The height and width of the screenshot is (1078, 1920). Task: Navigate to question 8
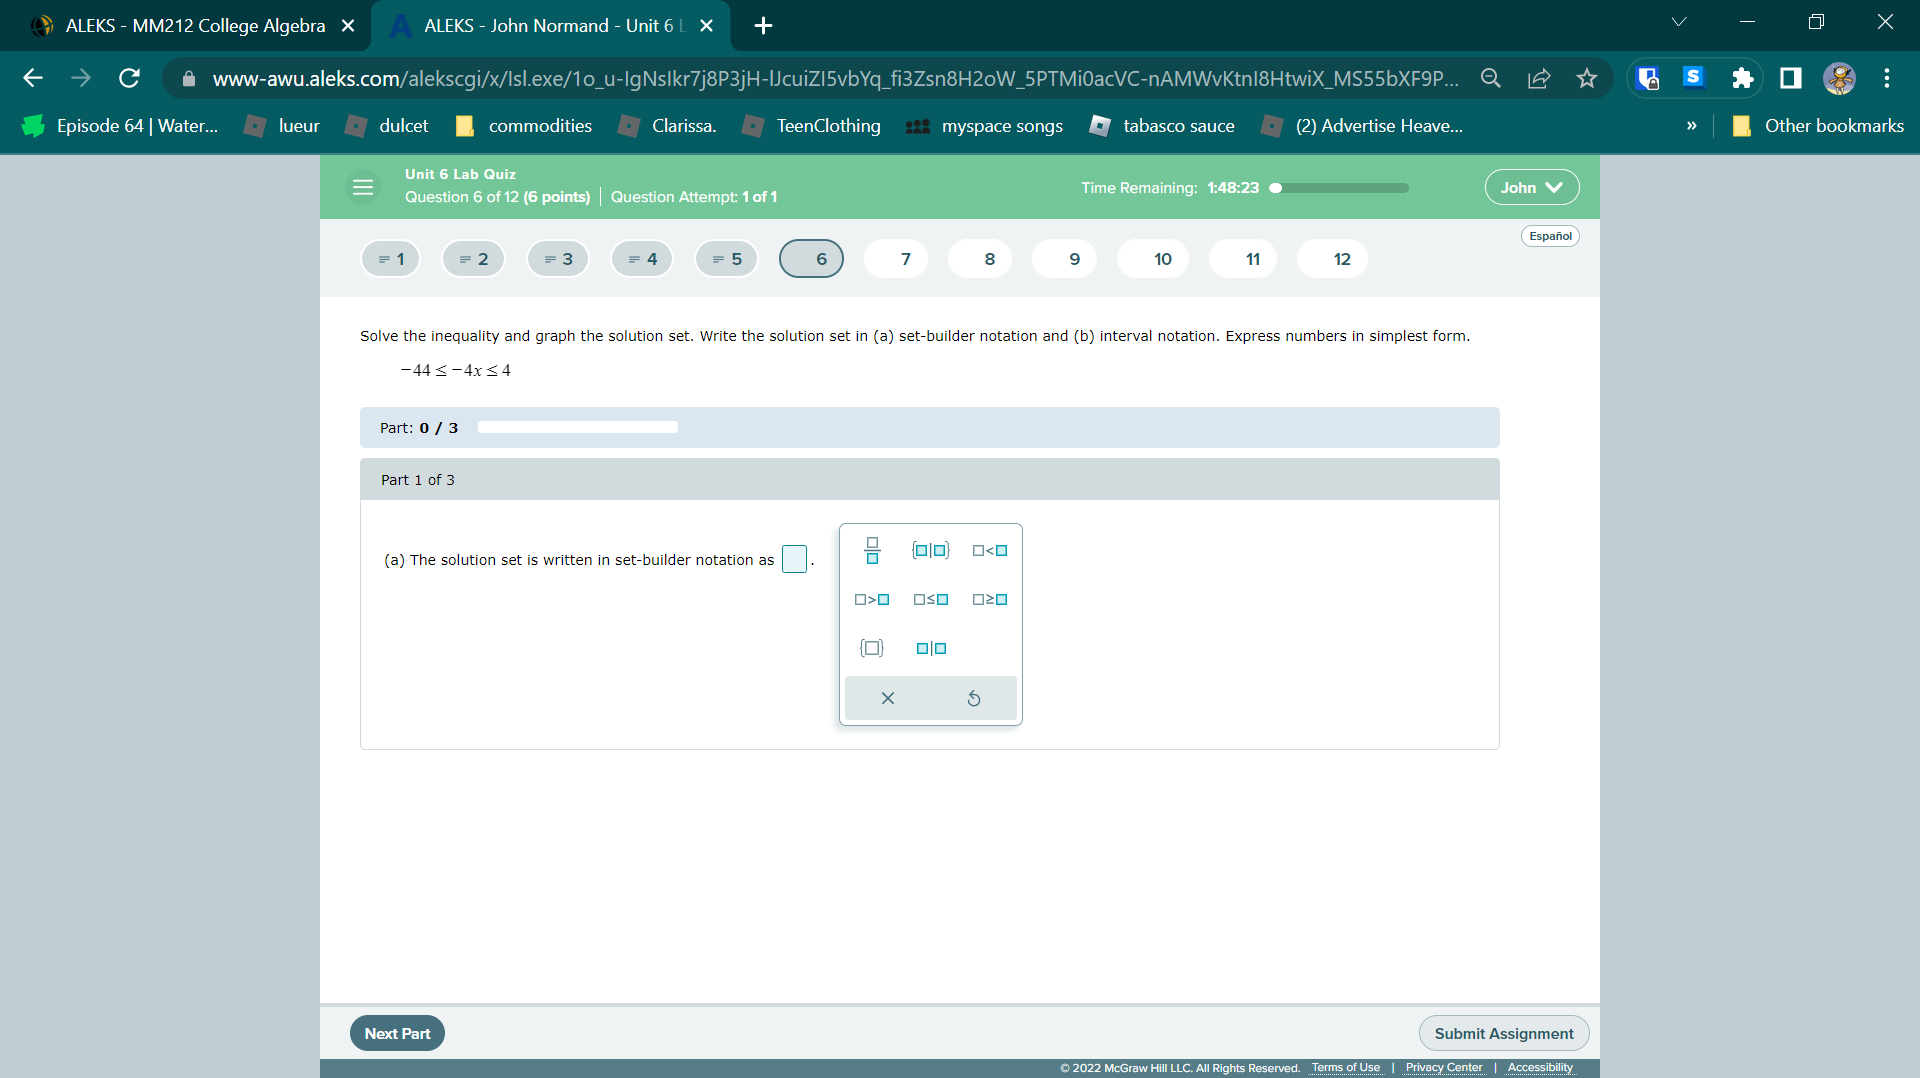(980, 259)
